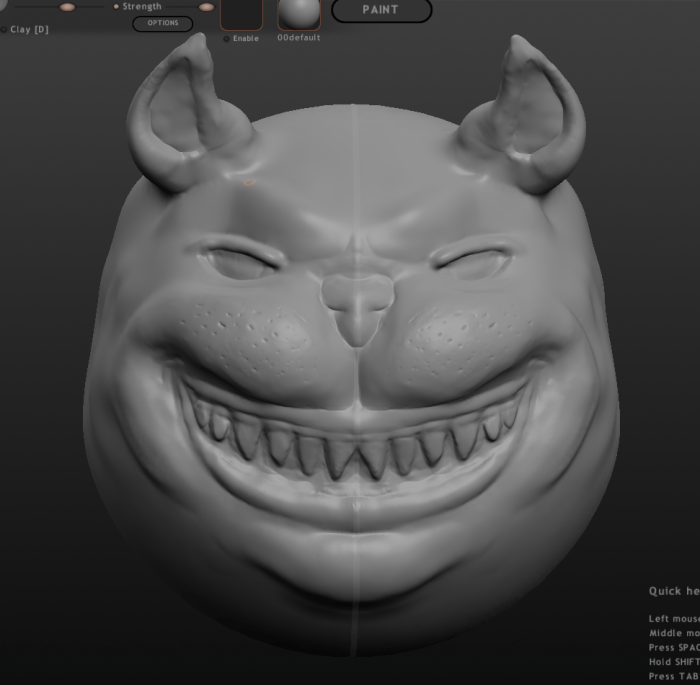
Task: Click the Quick help heading text
Action: coord(673,591)
